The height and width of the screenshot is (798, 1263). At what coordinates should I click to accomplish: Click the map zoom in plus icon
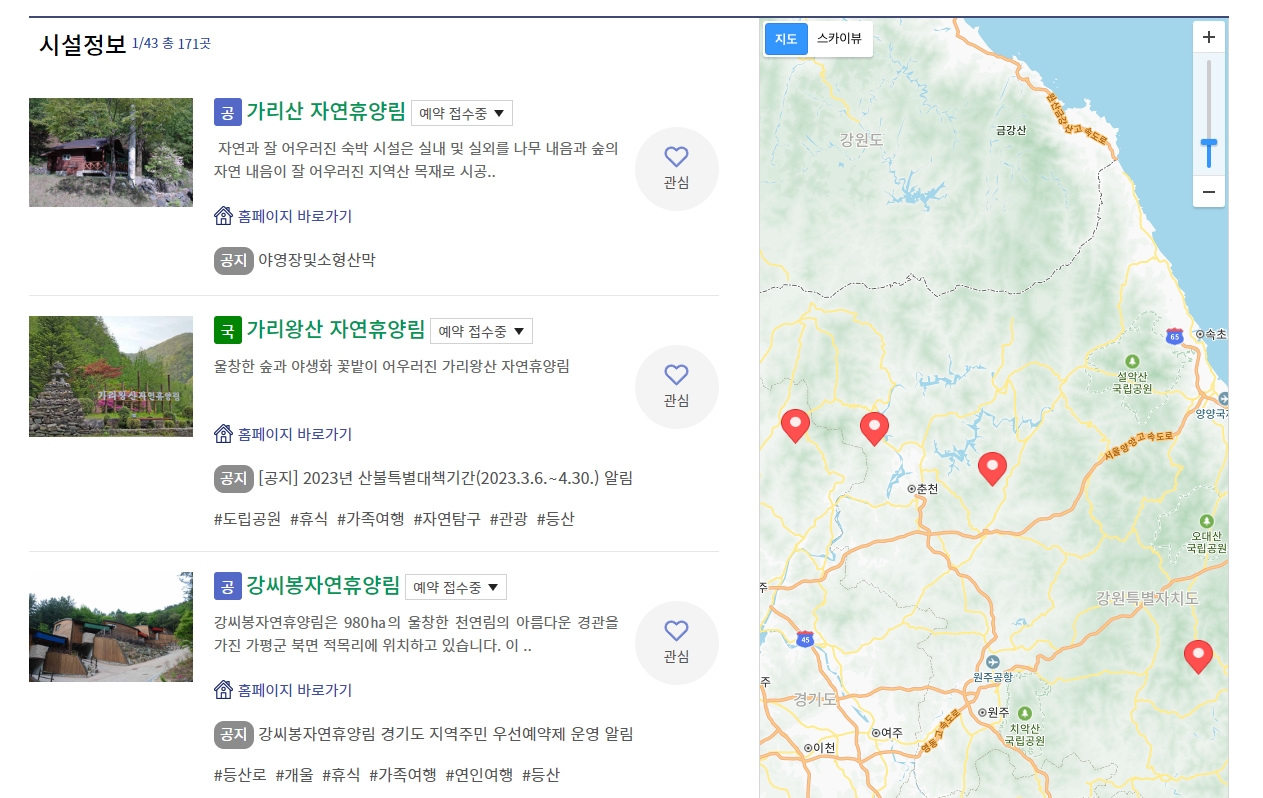(1208, 36)
